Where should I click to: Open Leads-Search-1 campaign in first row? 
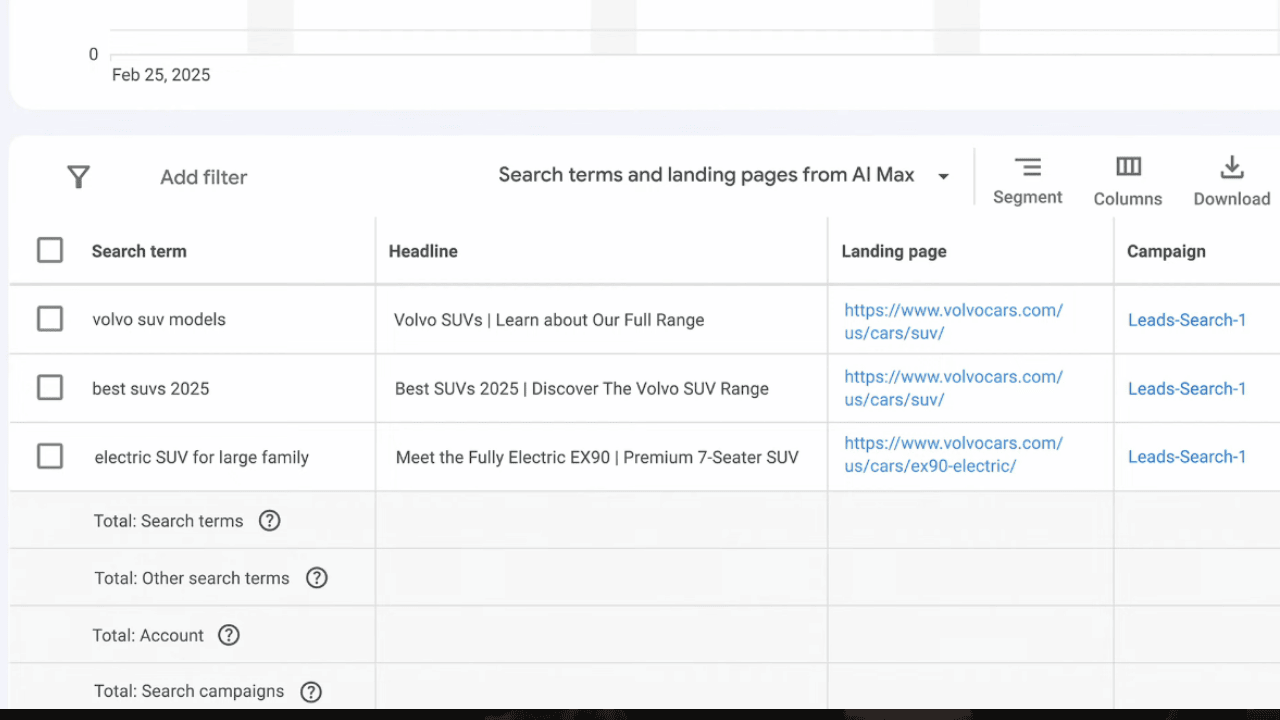coord(1187,320)
